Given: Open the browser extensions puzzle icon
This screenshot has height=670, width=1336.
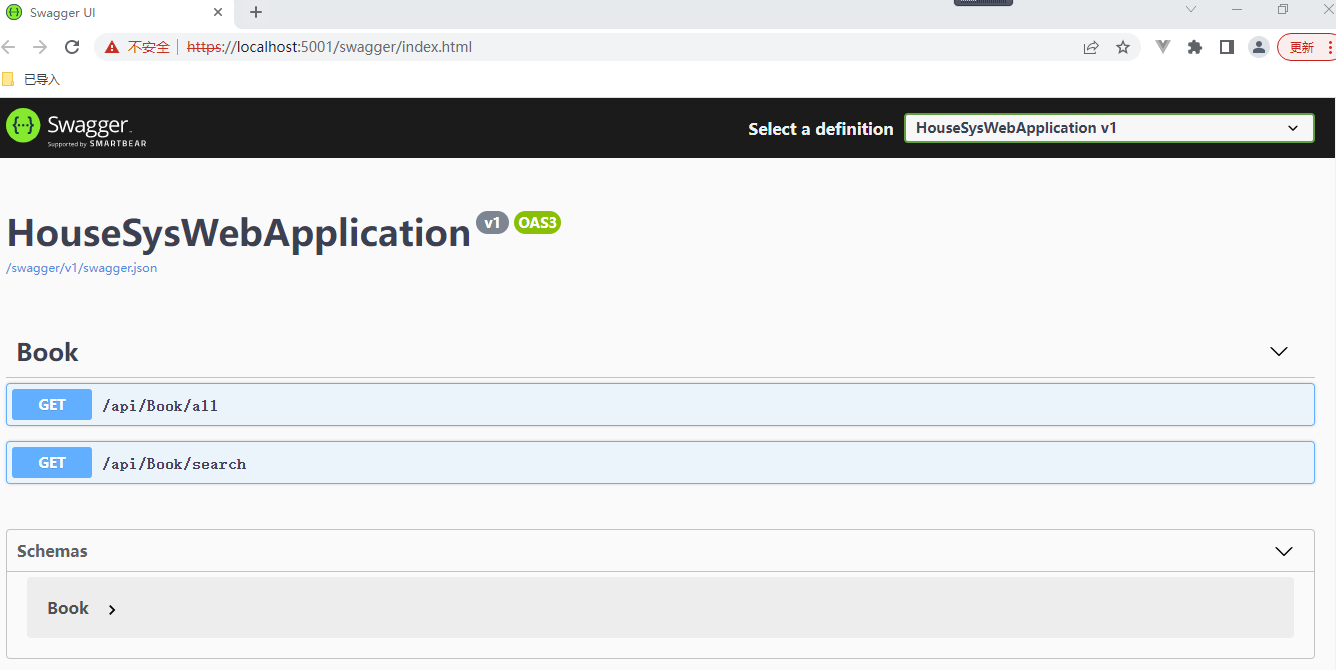Looking at the screenshot, I should [1194, 47].
